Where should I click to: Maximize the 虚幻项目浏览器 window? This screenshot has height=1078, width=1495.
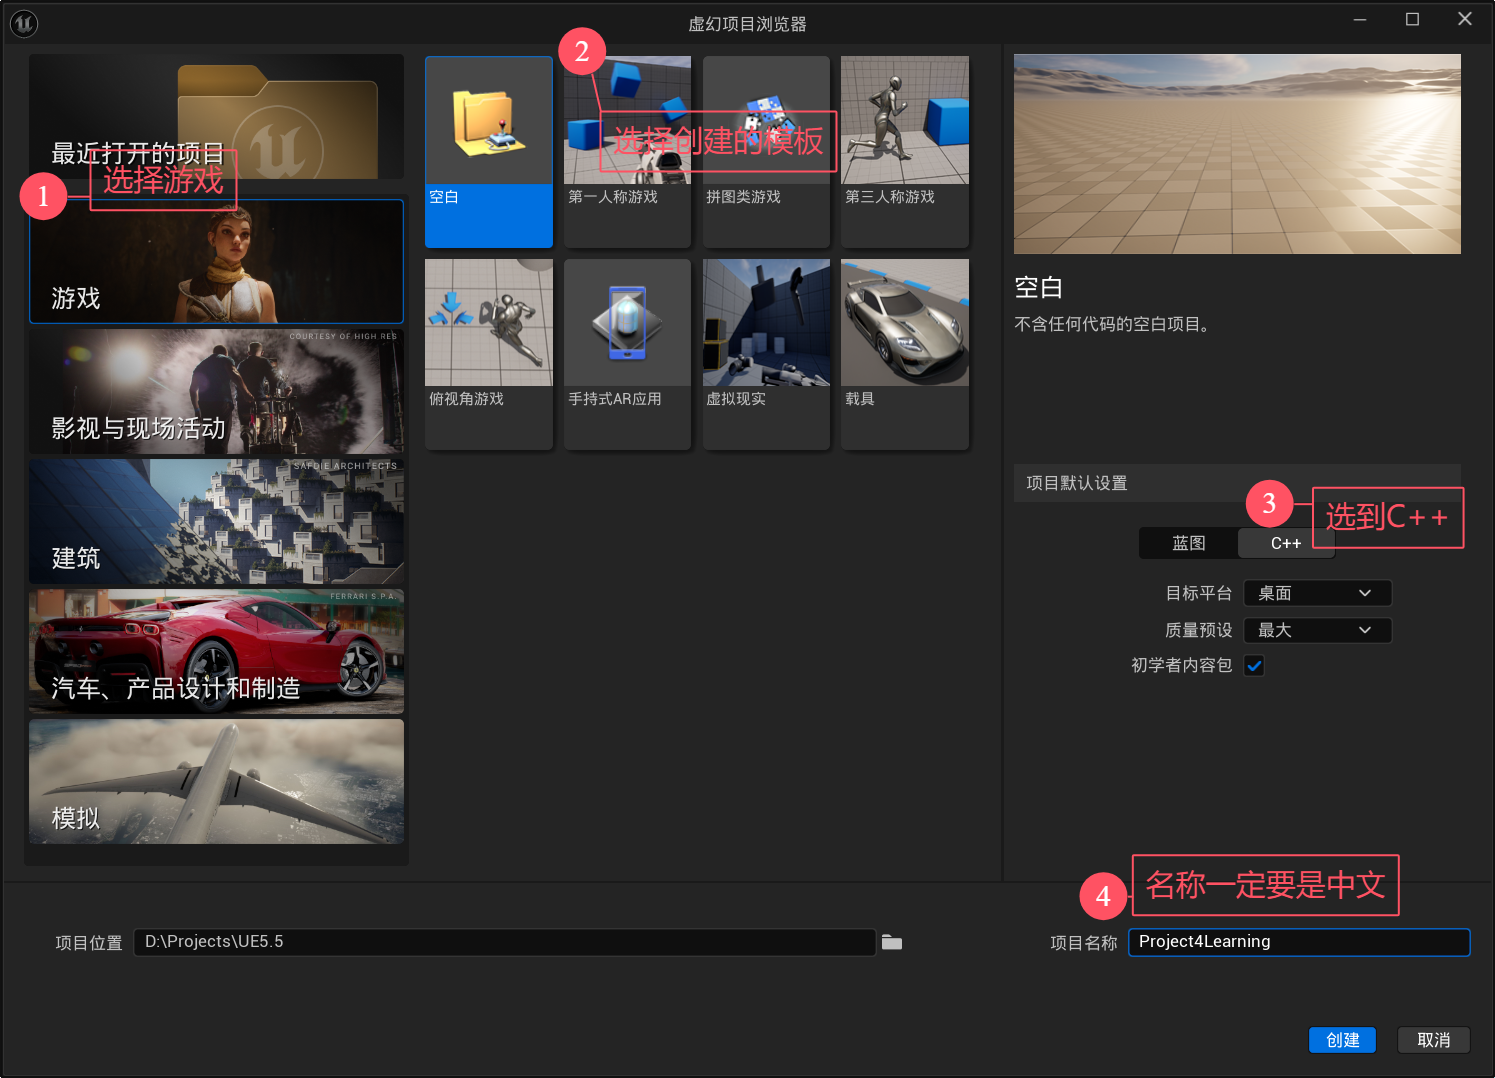pos(1412,20)
